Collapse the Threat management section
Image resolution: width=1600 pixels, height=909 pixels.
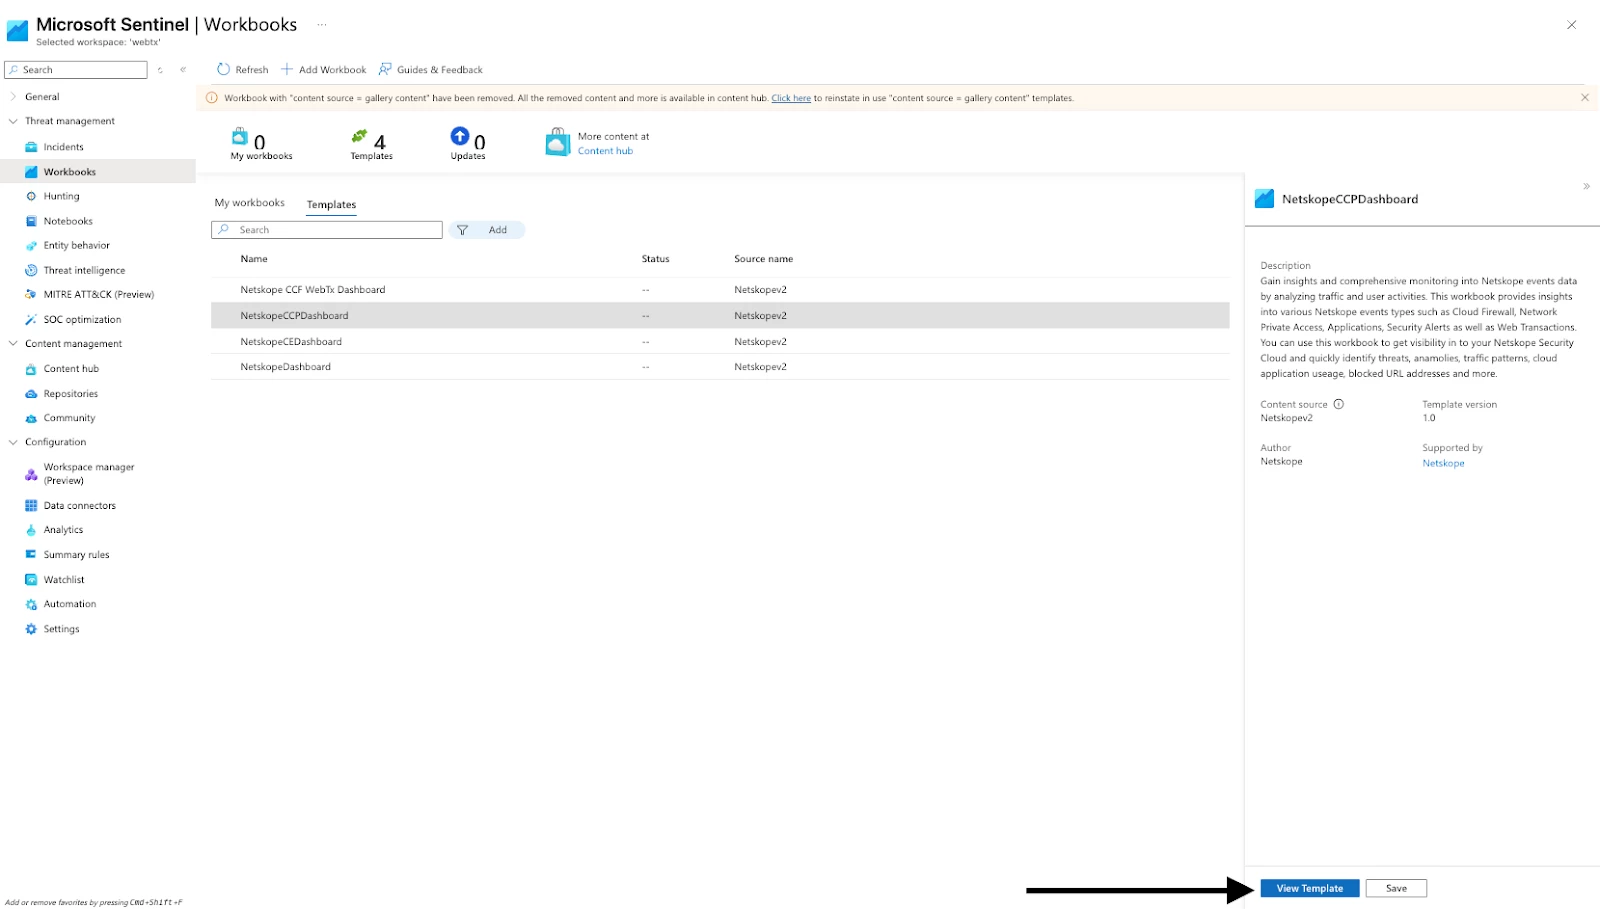pos(13,121)
